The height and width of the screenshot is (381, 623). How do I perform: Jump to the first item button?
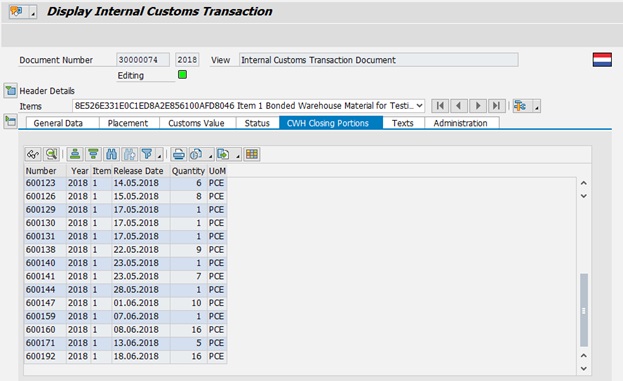pyautogui.click(x=440, y=106)
